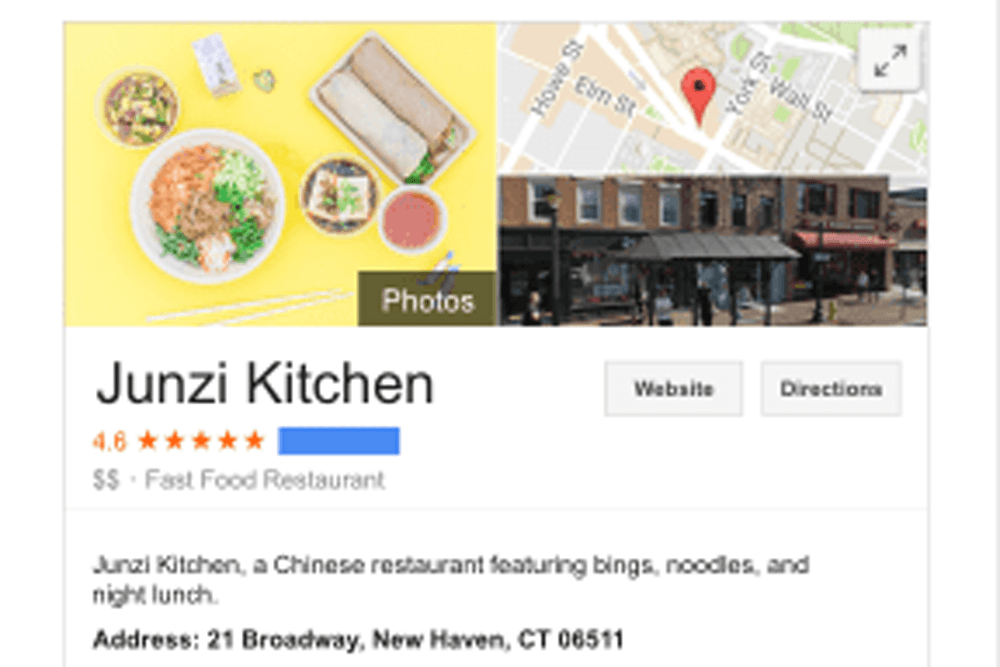Screen dimensions: 1000x667
Task: Click the Fast Food Restaurant category text
Action: click(265, 480)
